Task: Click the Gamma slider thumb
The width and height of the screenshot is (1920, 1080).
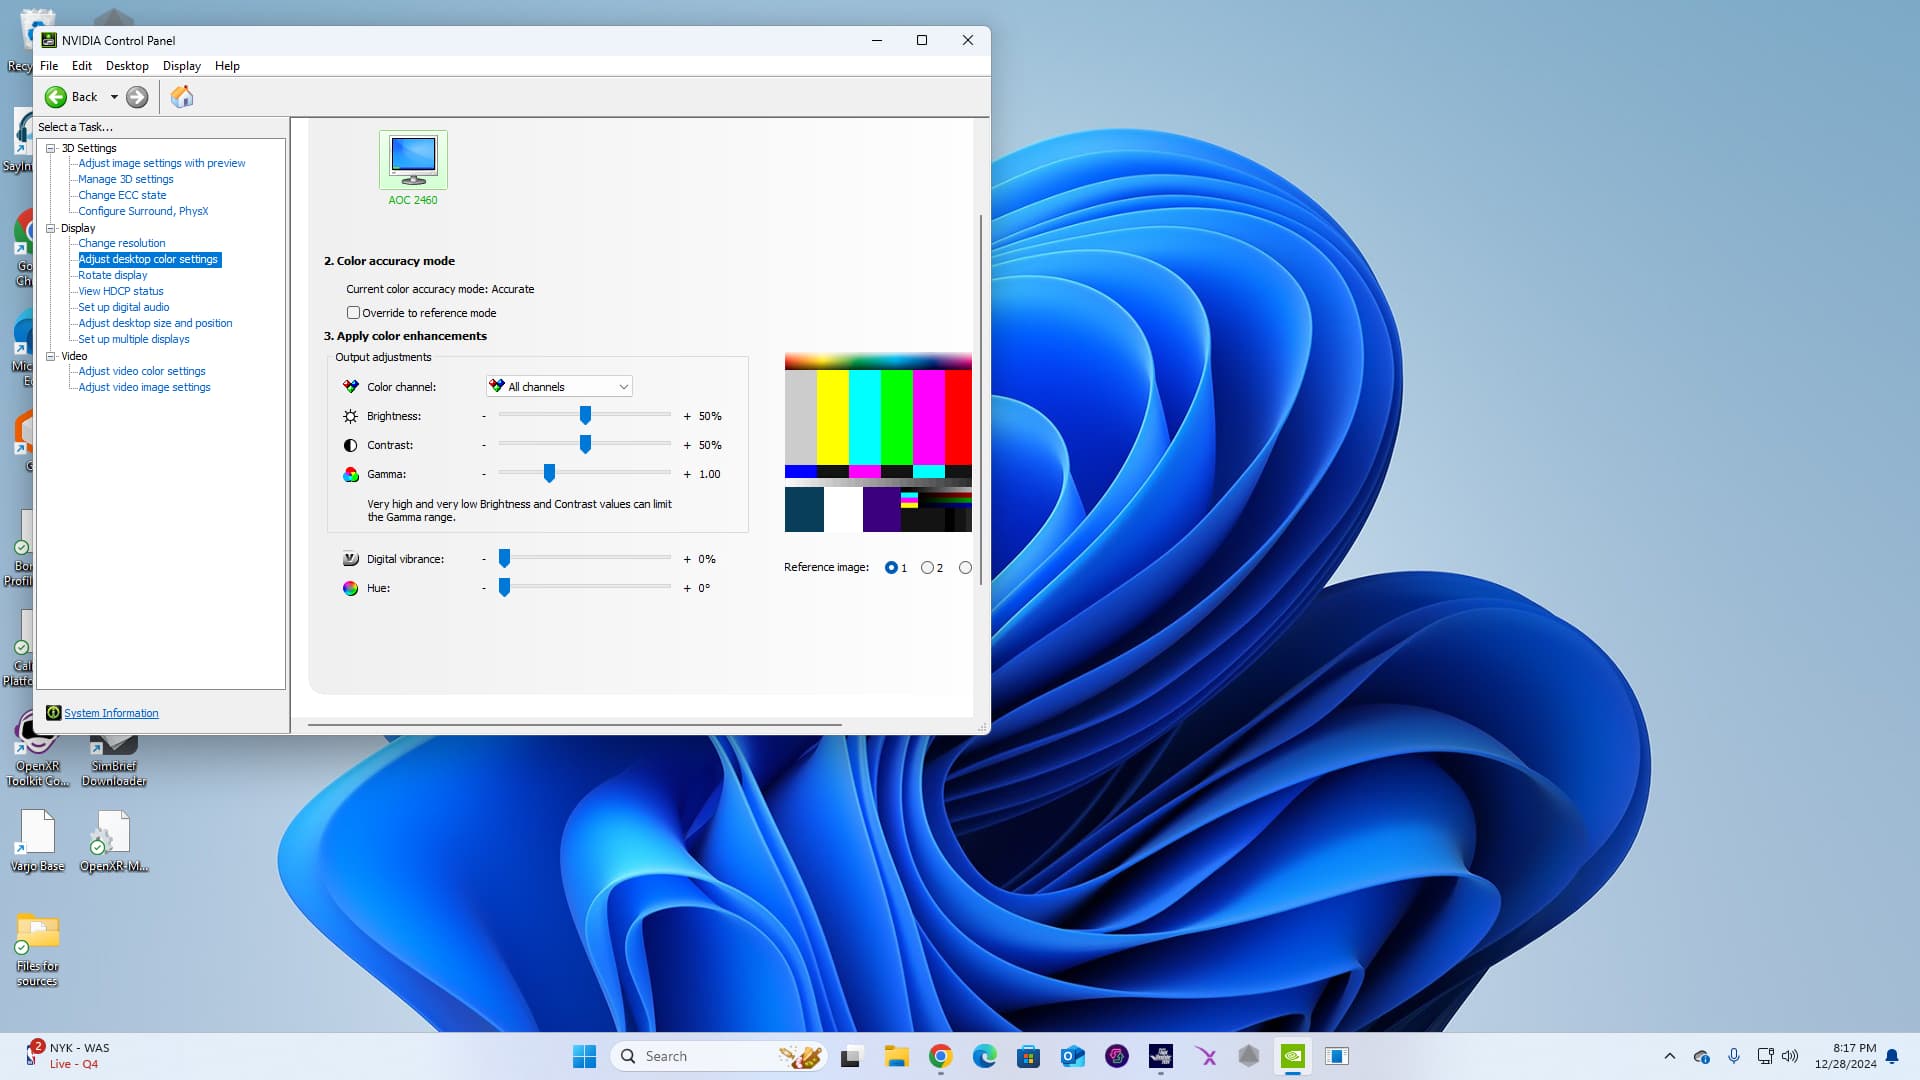Action: click(x=549, y=473)
